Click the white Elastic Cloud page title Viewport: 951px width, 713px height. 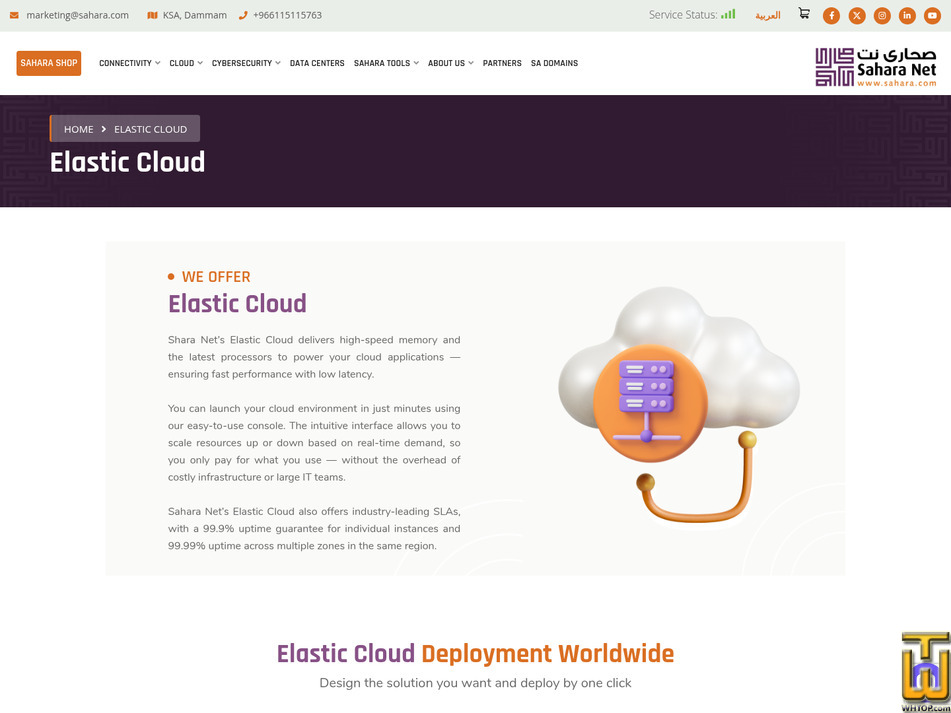click(x=127, y=162)
